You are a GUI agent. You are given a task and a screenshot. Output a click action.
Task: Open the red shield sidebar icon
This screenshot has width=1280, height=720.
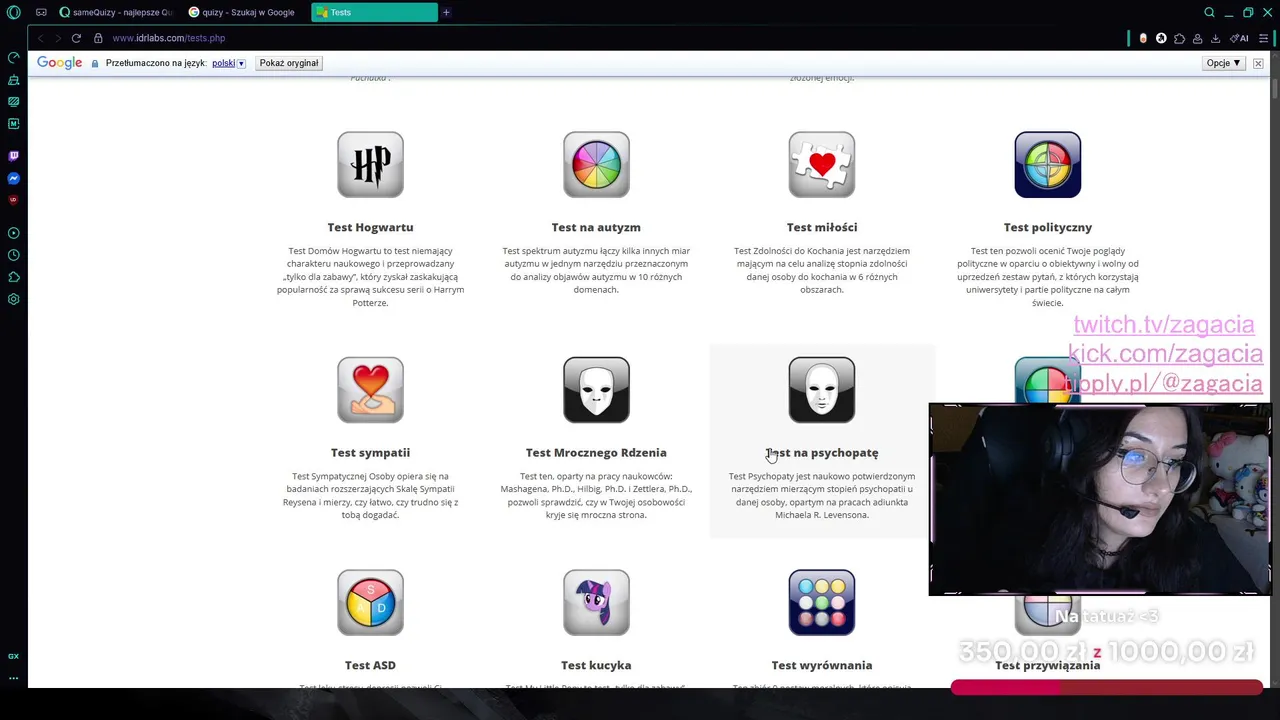pos(13,200)
